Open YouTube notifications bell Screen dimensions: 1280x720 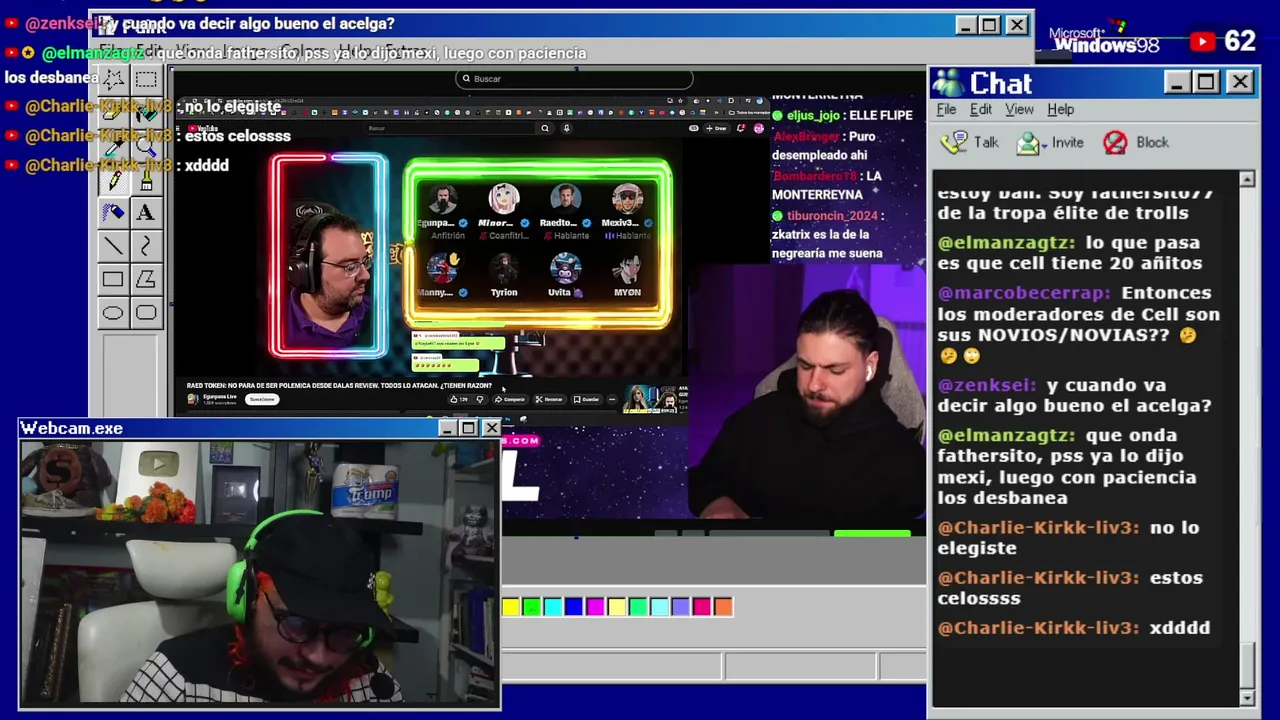coord(740,128)
